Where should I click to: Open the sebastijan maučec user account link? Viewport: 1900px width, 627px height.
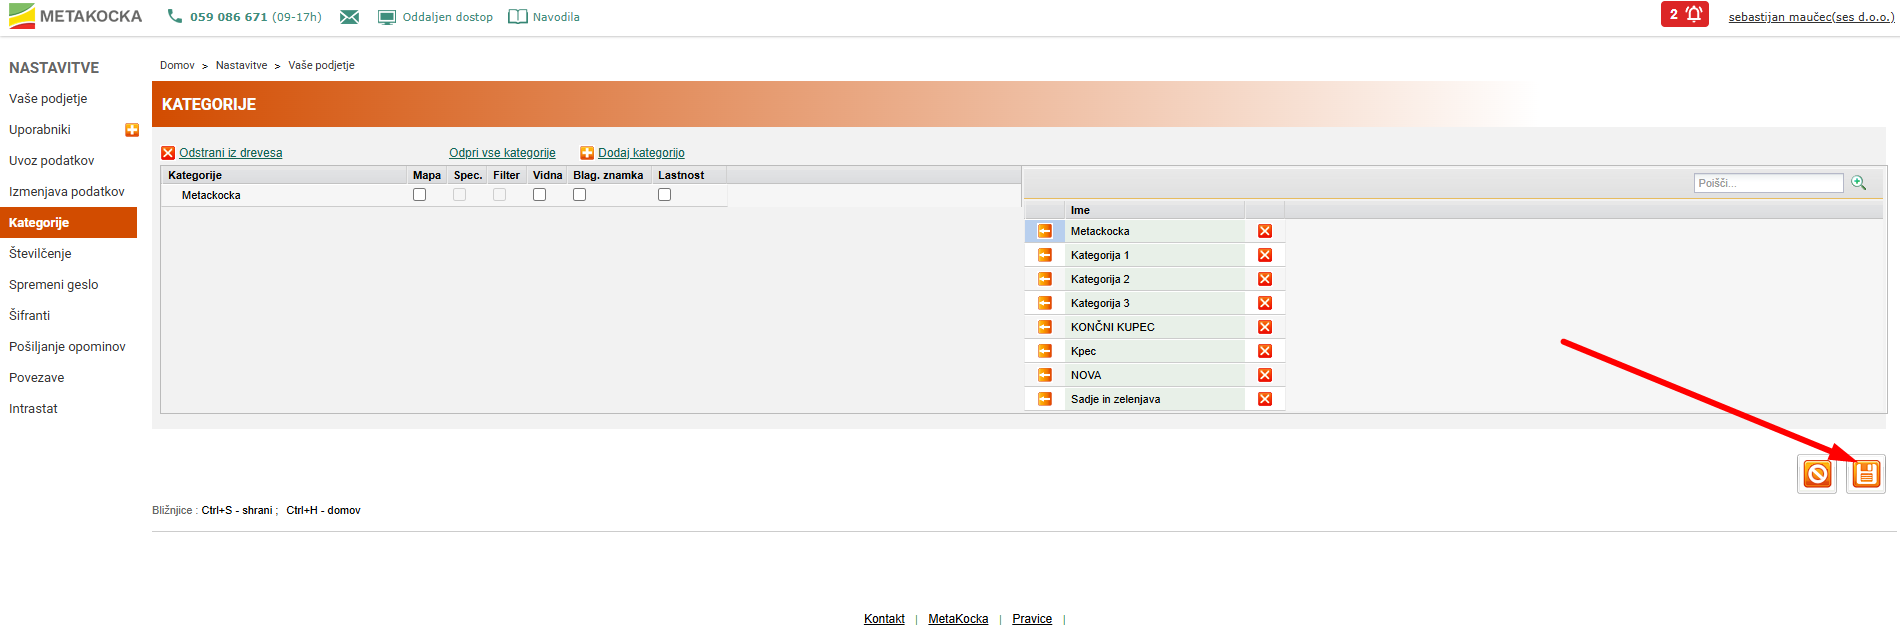click(x=1811, y=17)
